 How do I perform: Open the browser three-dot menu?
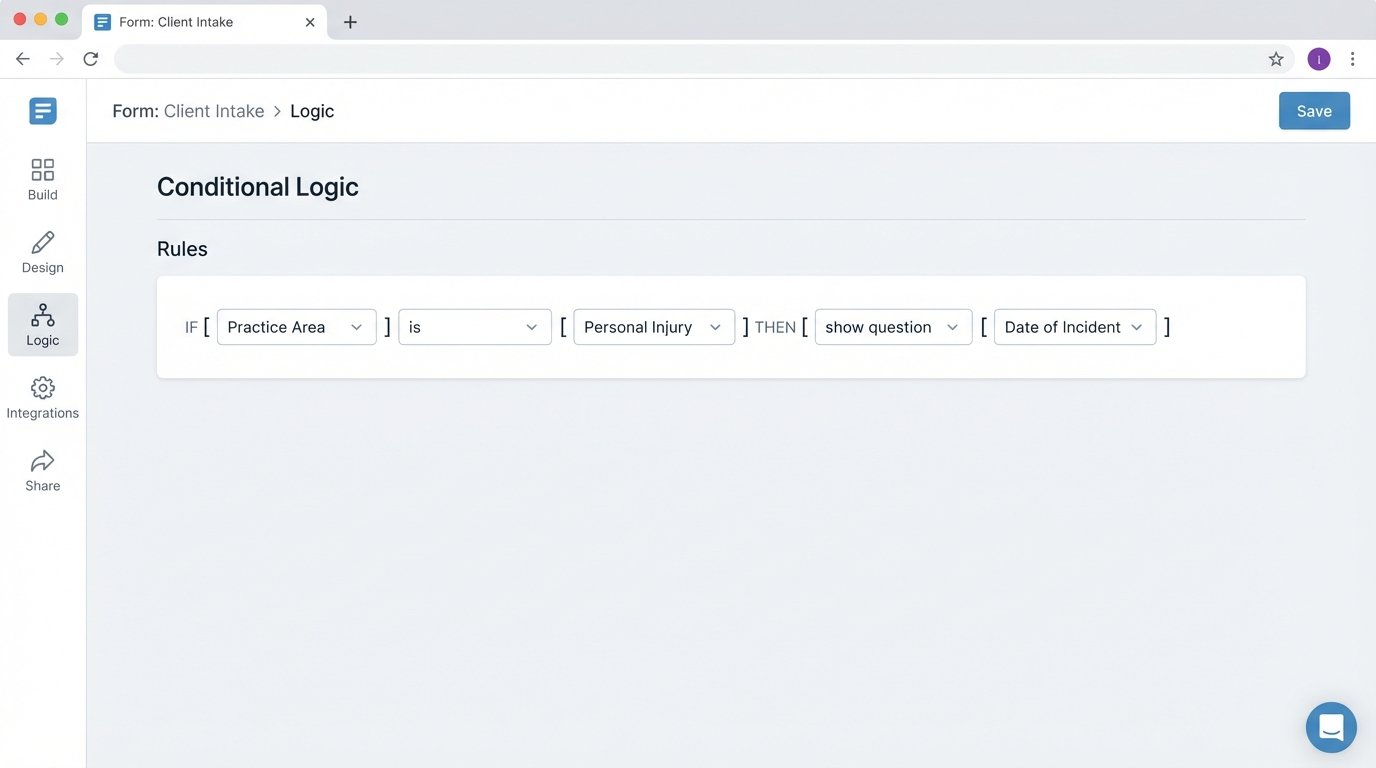pyautogui.click(x=1353, y=58)
